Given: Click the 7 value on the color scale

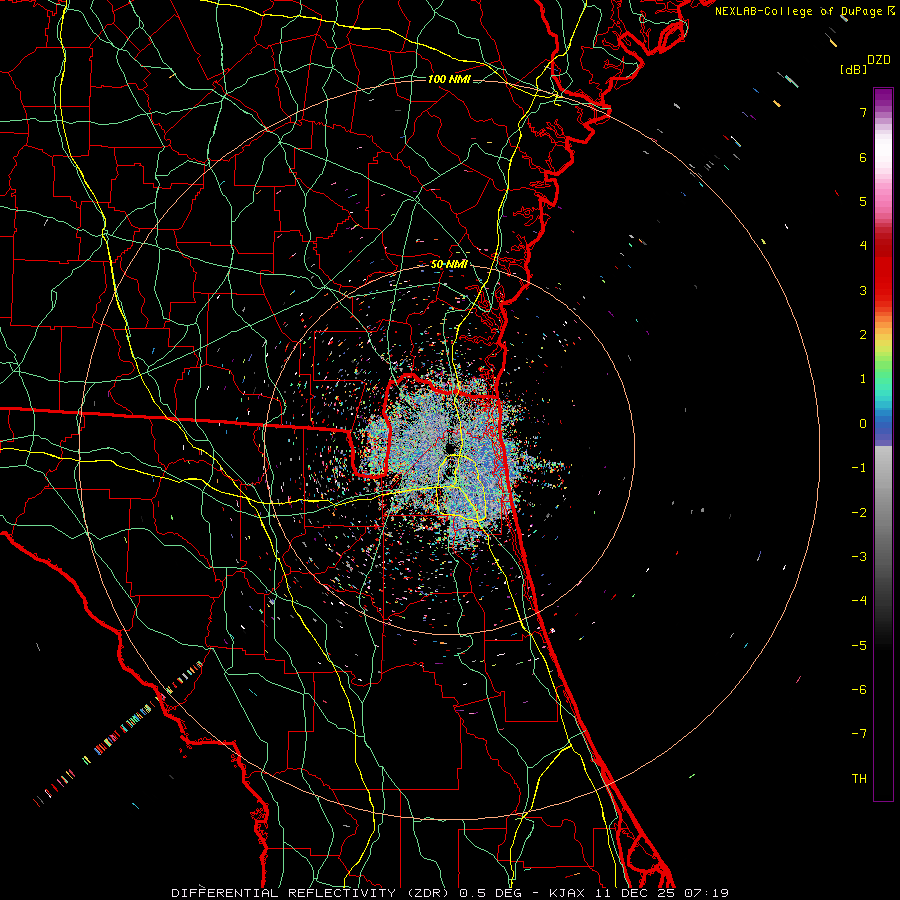Looking at the screenshot, I should tap(863, 112).
